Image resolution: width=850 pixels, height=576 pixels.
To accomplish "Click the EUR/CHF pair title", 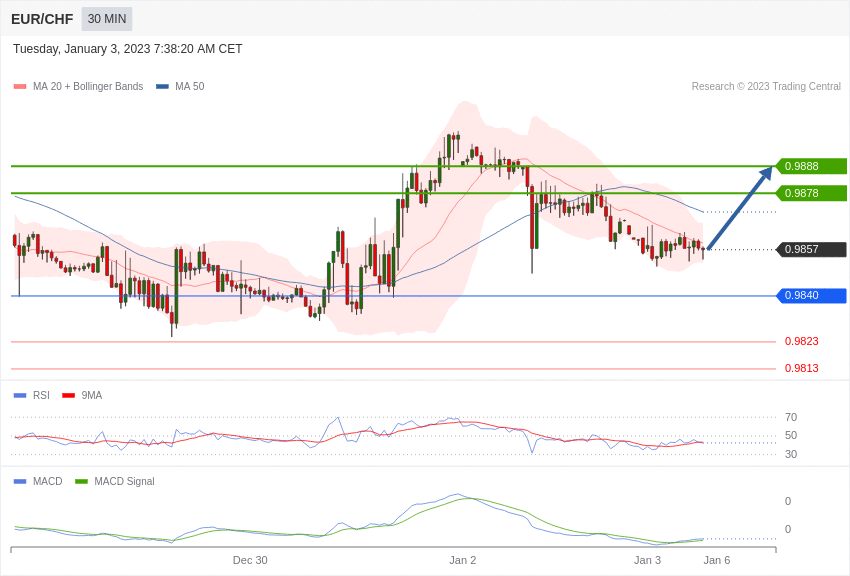I will tap(42, 19).
